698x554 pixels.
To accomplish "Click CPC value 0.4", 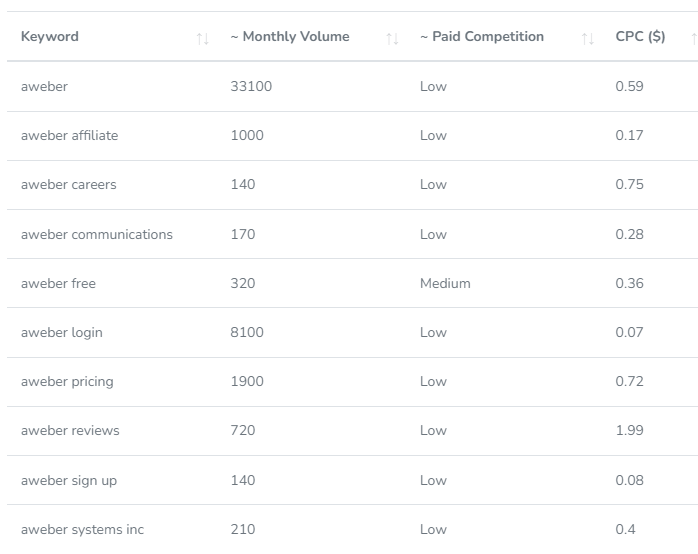I will 625,530.
